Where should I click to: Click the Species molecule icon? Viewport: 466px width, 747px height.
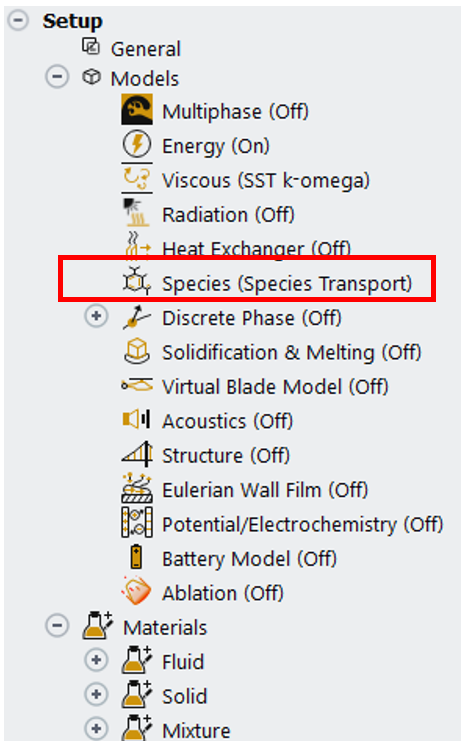pos(137,281)
